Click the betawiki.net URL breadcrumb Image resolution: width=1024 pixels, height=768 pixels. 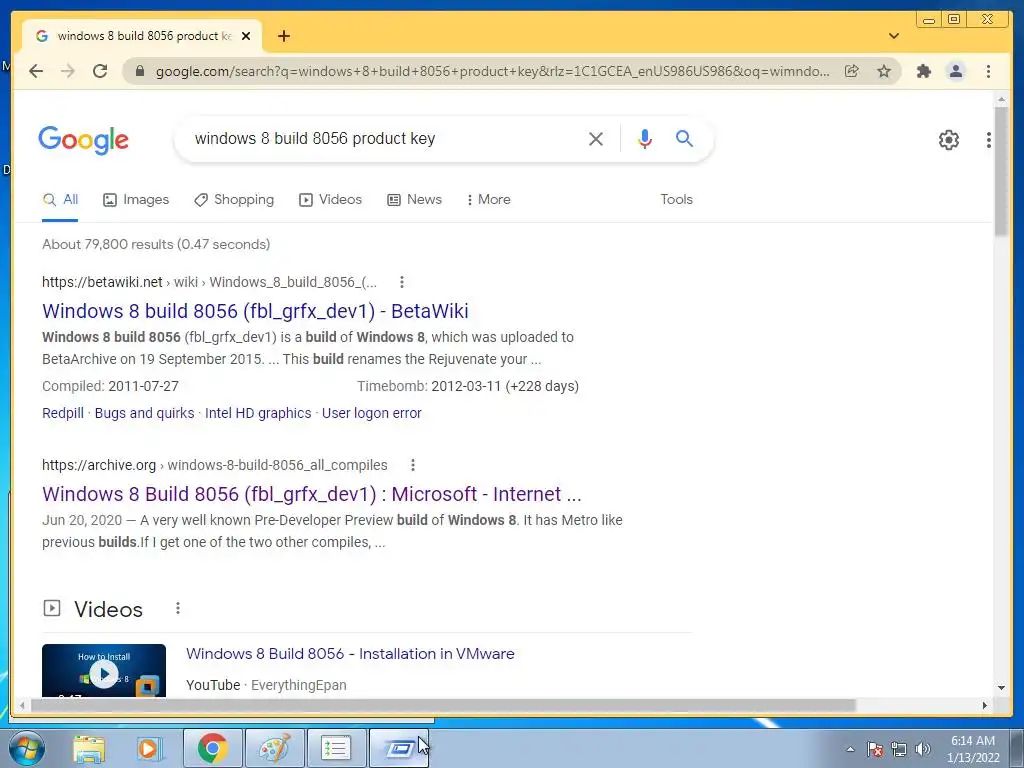click(x=209, y=282)
